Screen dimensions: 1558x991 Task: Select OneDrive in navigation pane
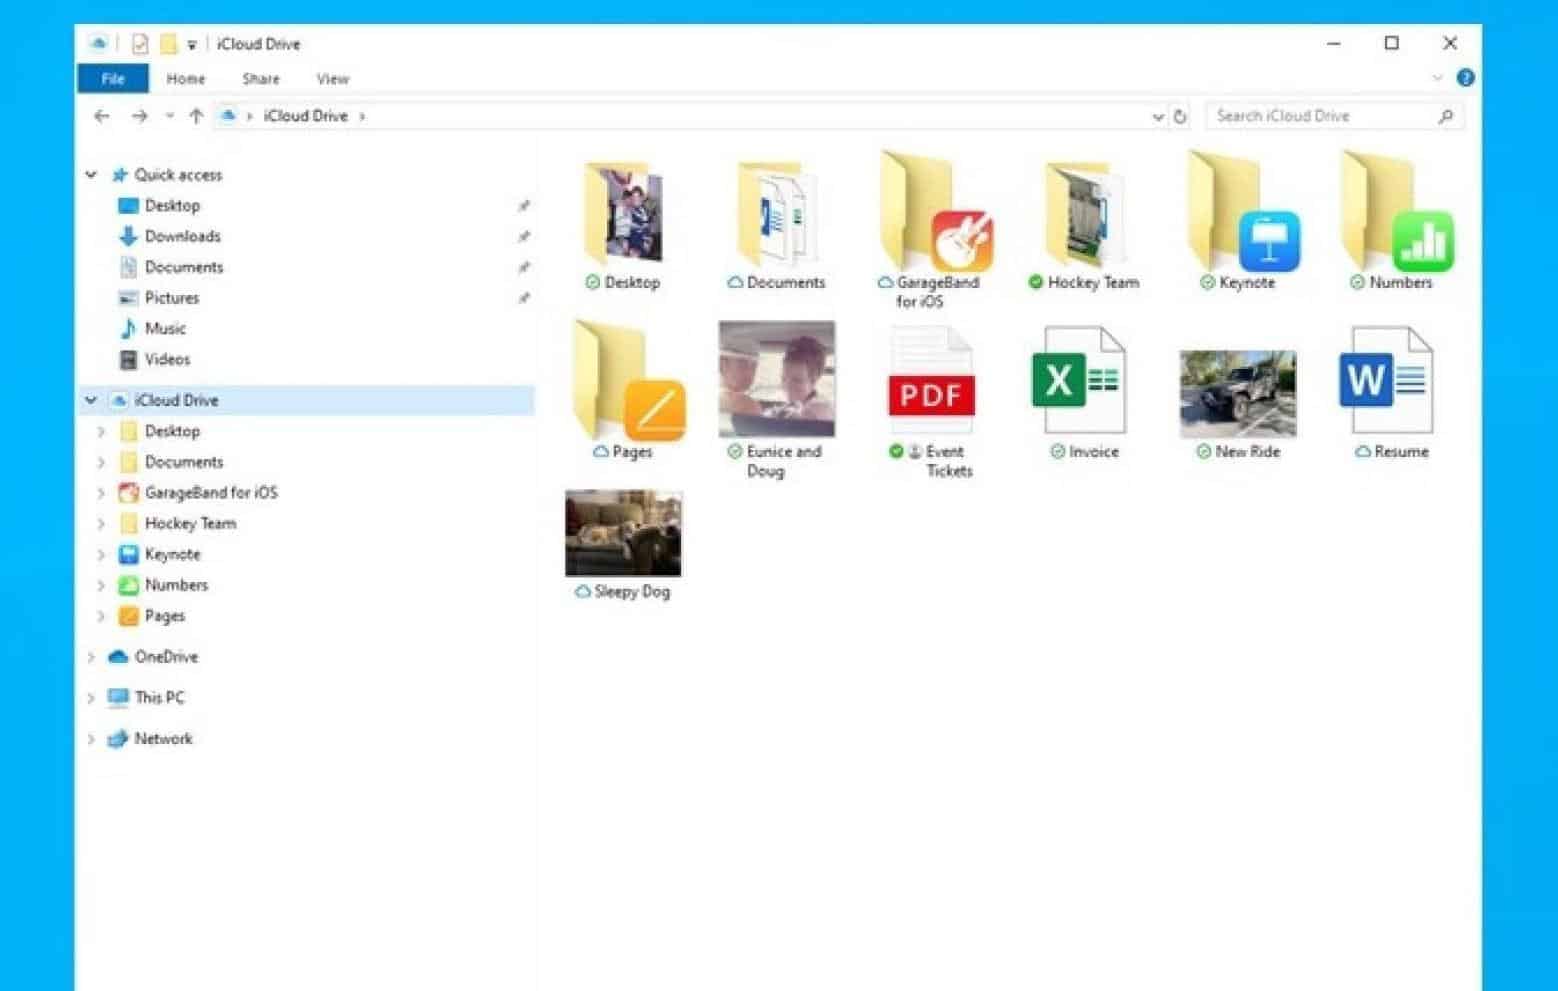tap(166, 657)
